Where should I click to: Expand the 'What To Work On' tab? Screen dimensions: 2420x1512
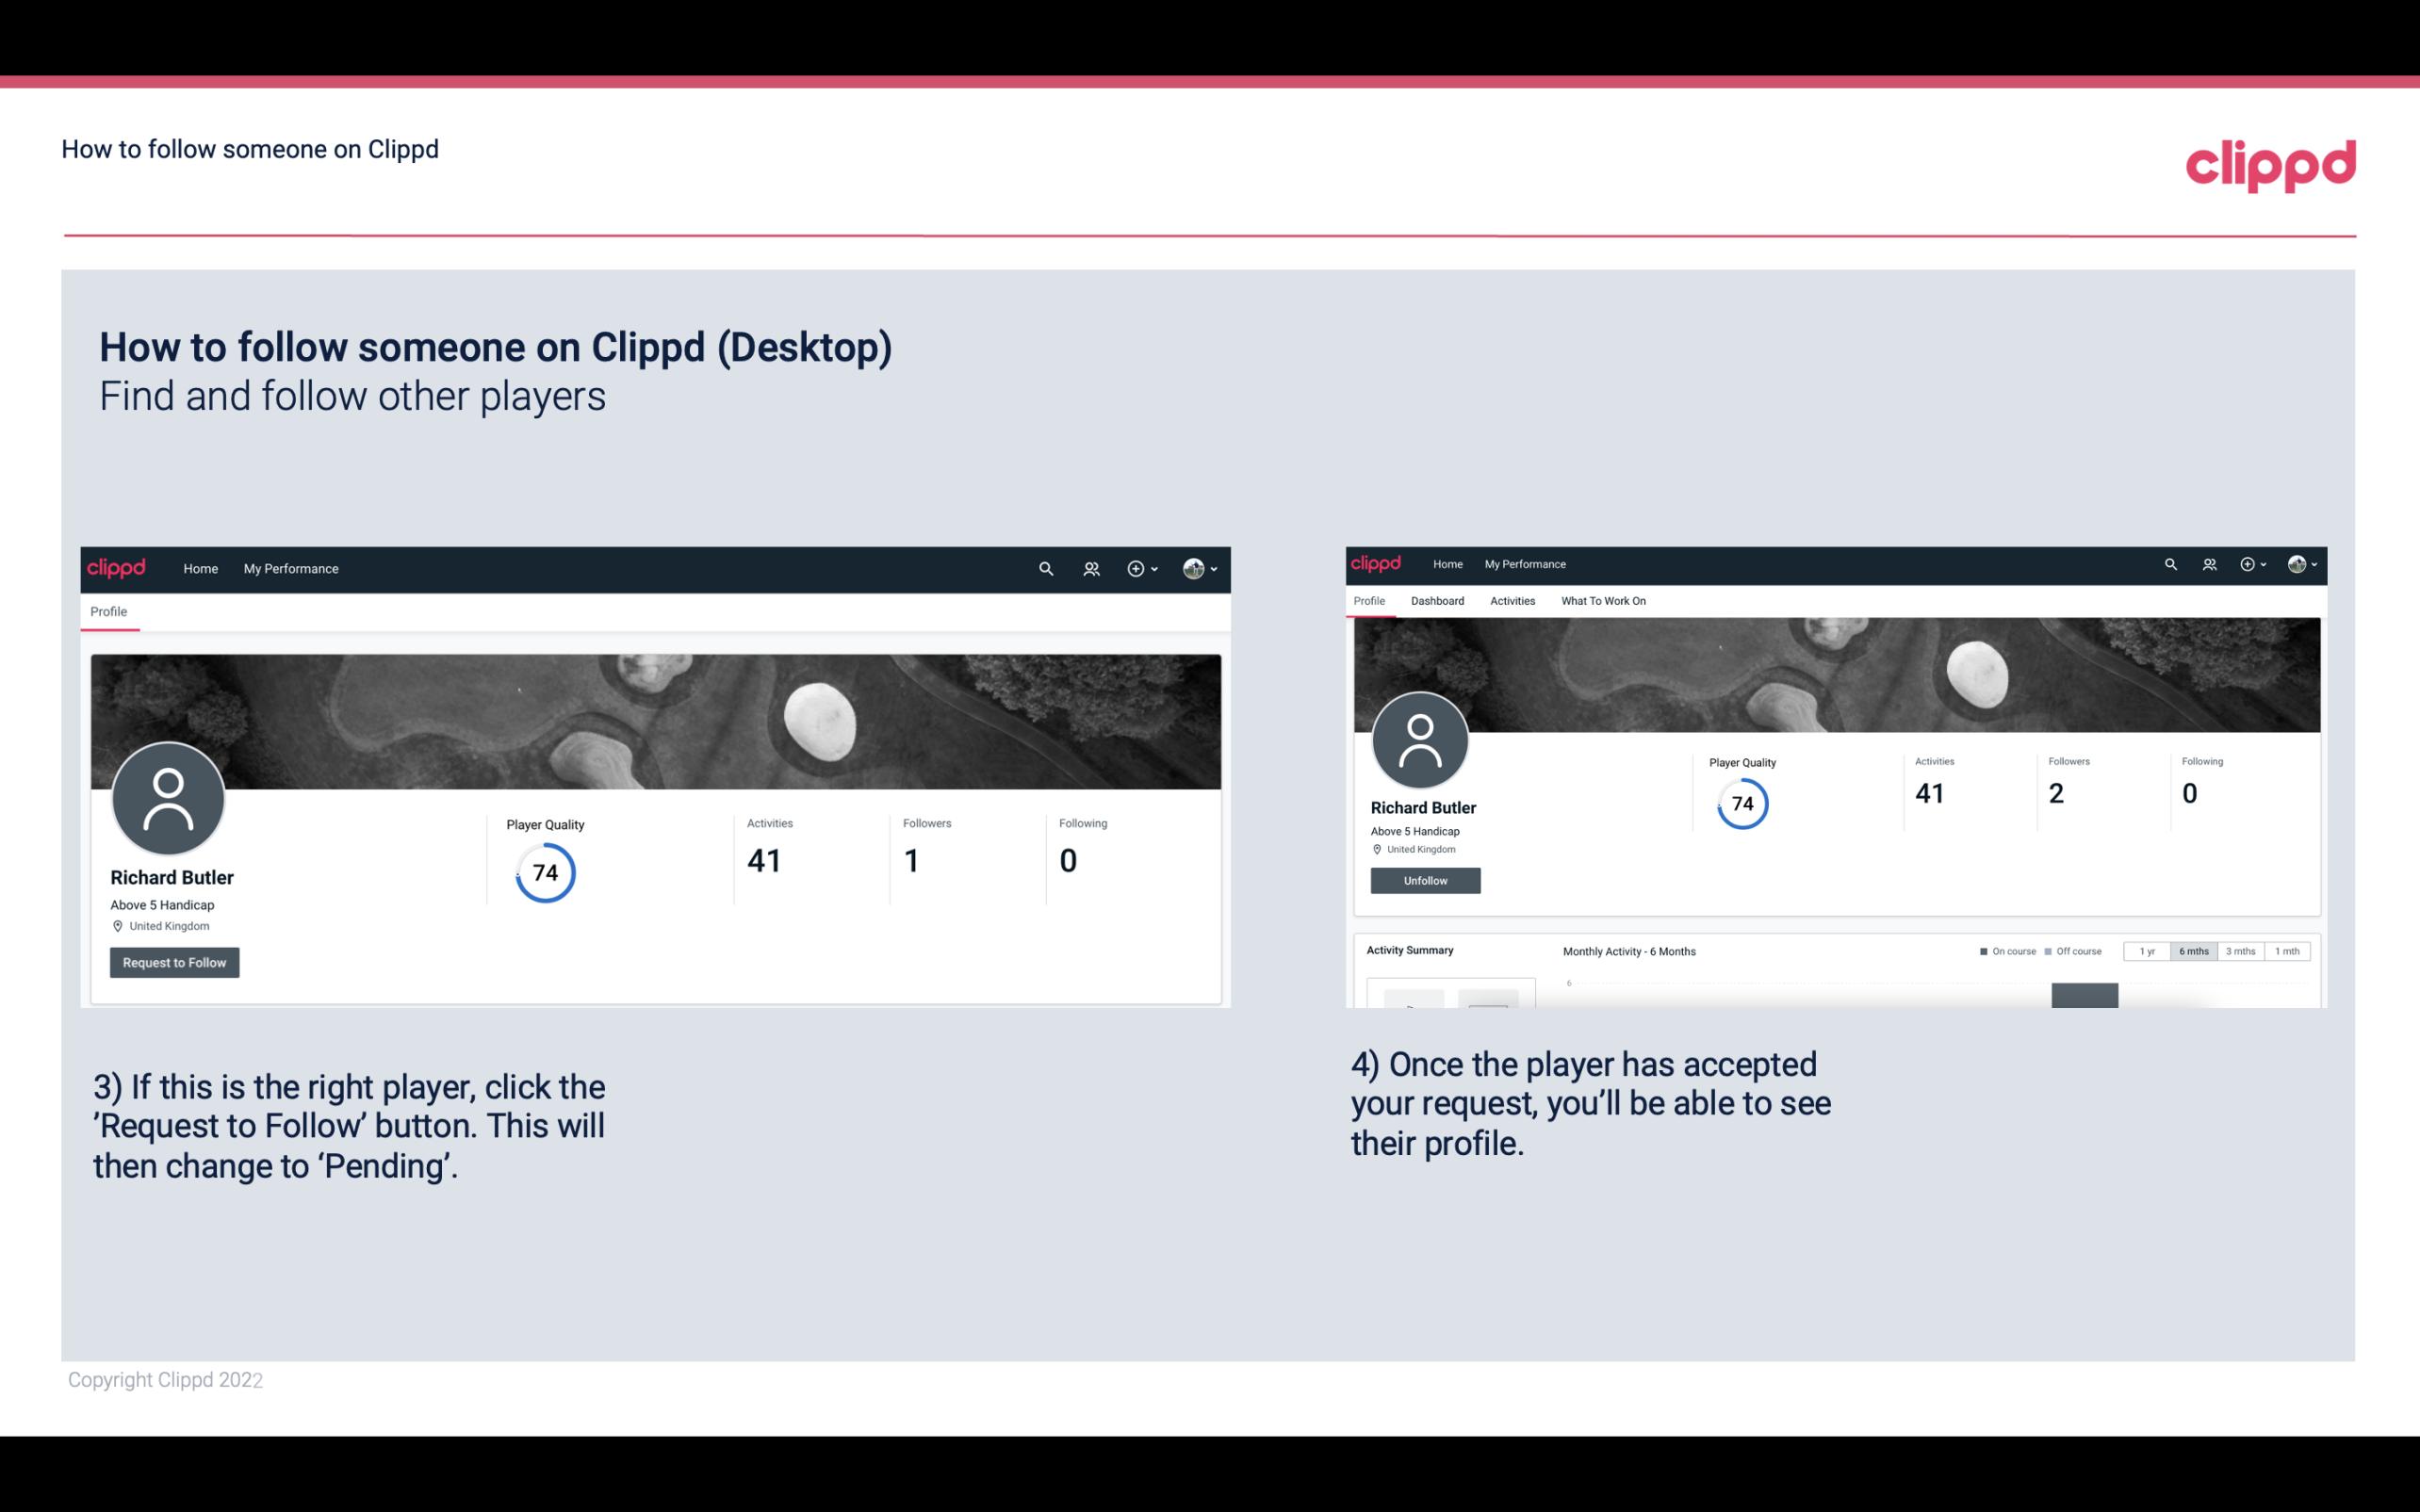click(x=1603, y=601)
